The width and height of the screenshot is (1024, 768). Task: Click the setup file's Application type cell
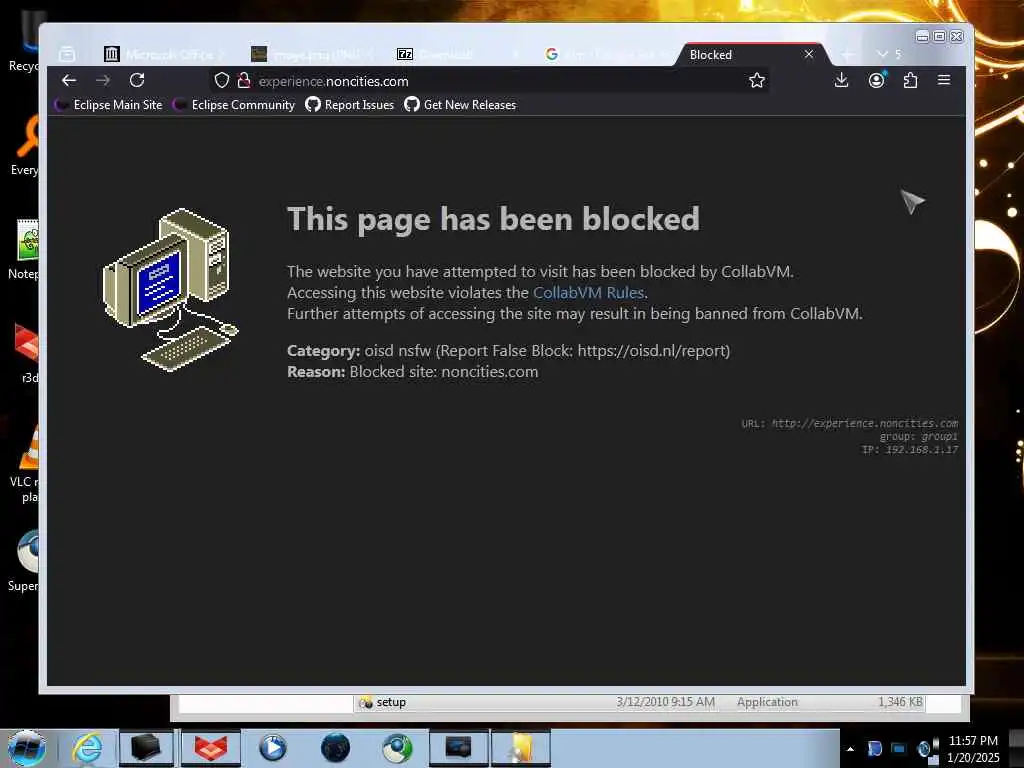767,702
